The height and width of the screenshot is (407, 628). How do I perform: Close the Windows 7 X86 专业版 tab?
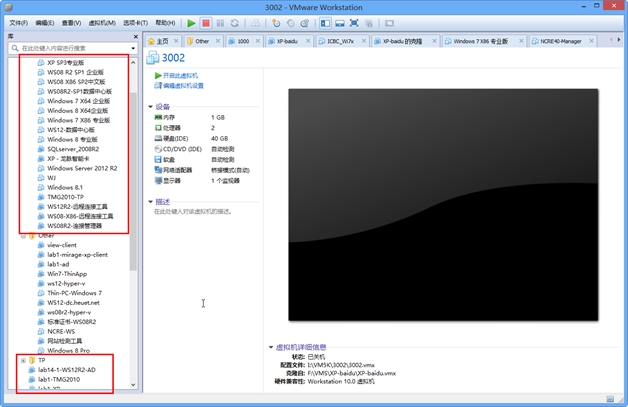click(521, 41)
